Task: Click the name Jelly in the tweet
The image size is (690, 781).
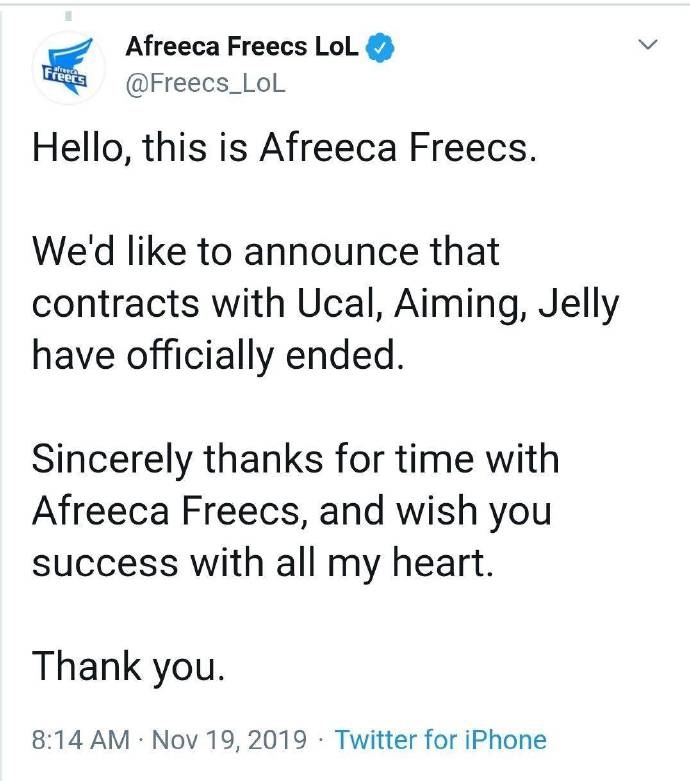Action: click(579, 302)
